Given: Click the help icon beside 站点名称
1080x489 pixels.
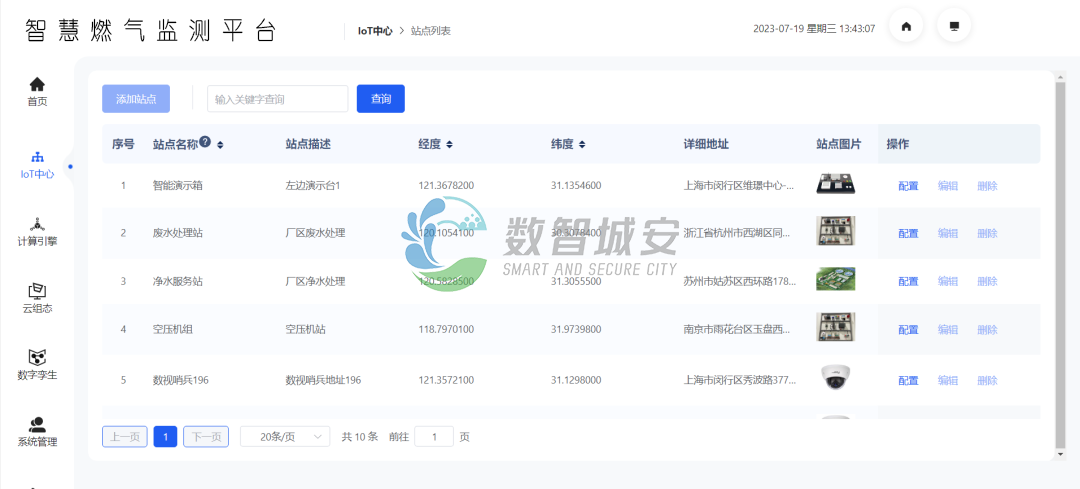Looking at the screenshot, I should (x=205, y=143).
